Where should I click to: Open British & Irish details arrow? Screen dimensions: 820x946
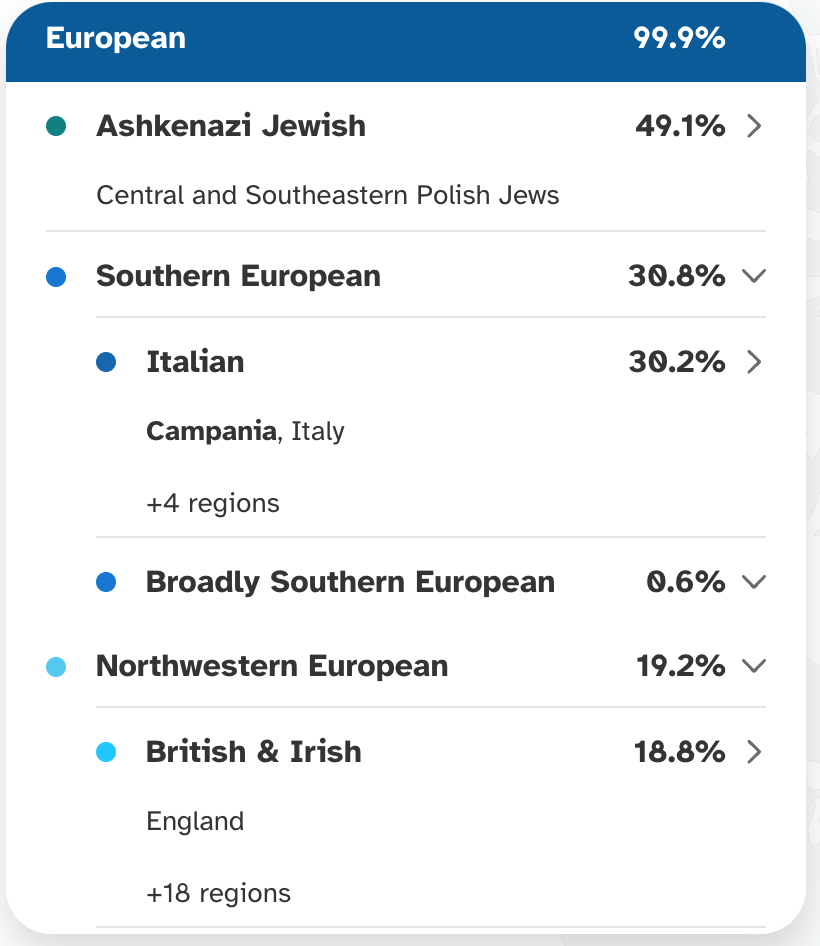pos(754,752)
